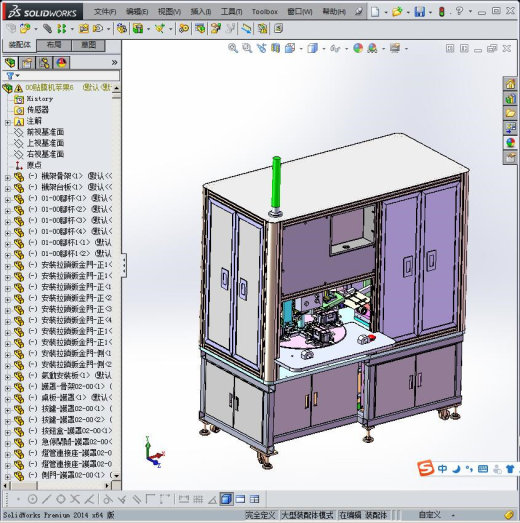This screenshot has height=523, width=520.
Task: Select 前视基准面 plane in tree
Action: pos(45,132)
